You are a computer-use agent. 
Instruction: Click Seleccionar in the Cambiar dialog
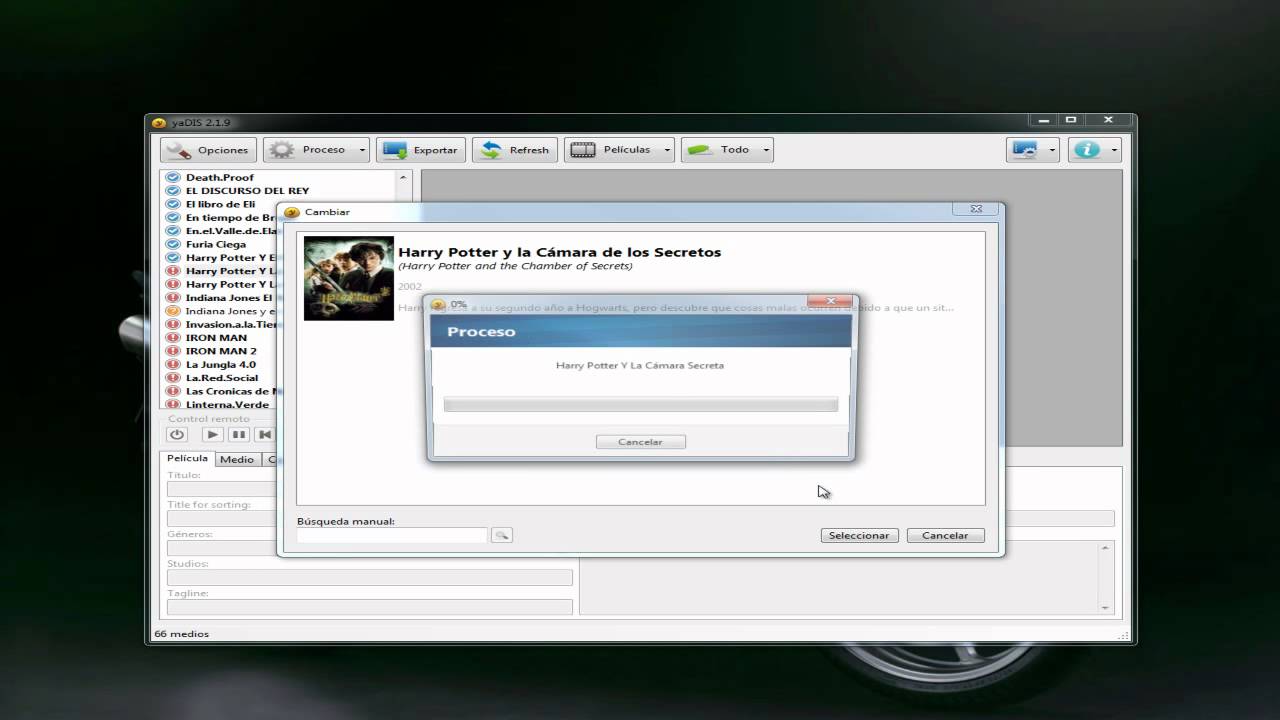click(859, 535)
